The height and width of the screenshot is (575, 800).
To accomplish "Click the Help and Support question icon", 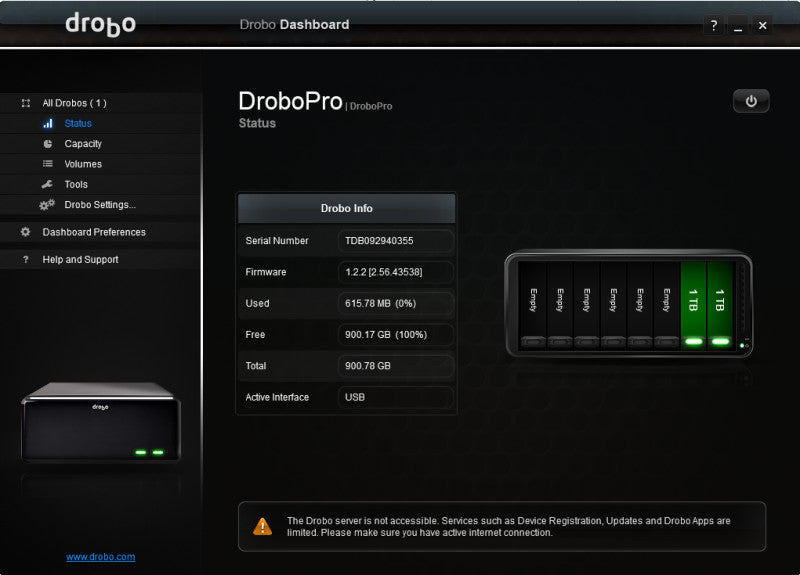I will (26, 260).
